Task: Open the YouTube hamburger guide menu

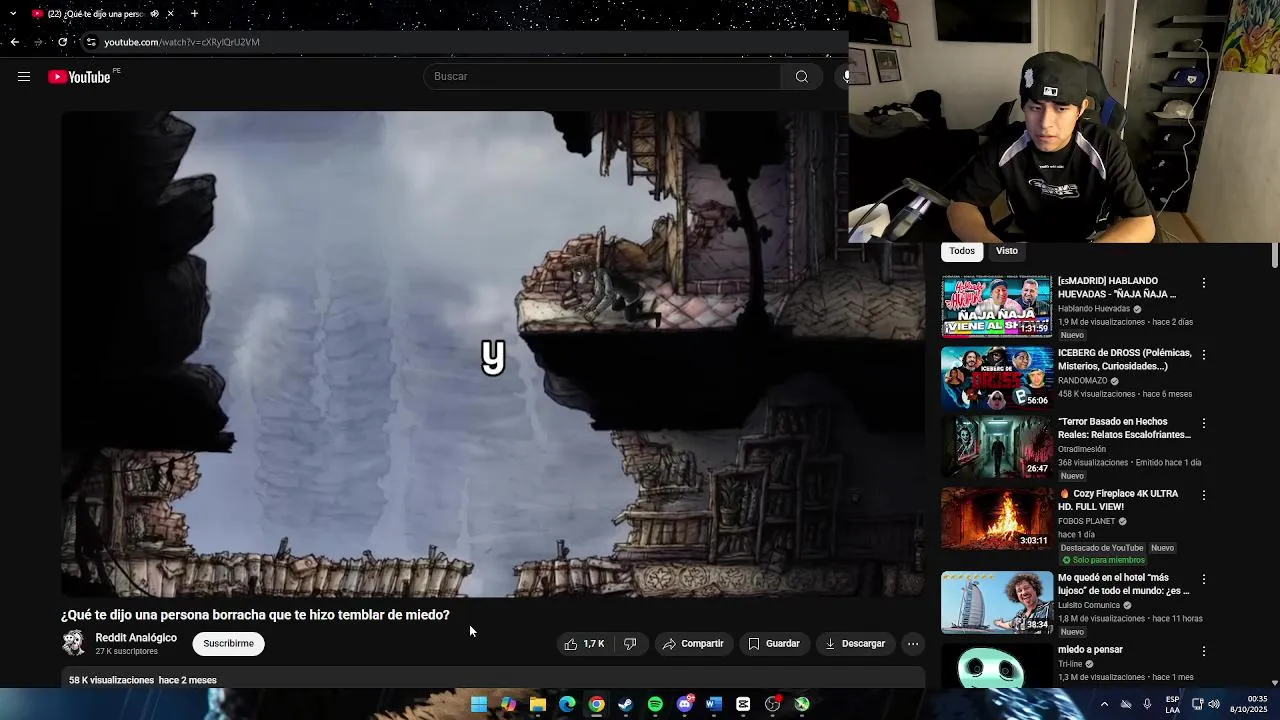Action: click(24, 77)
